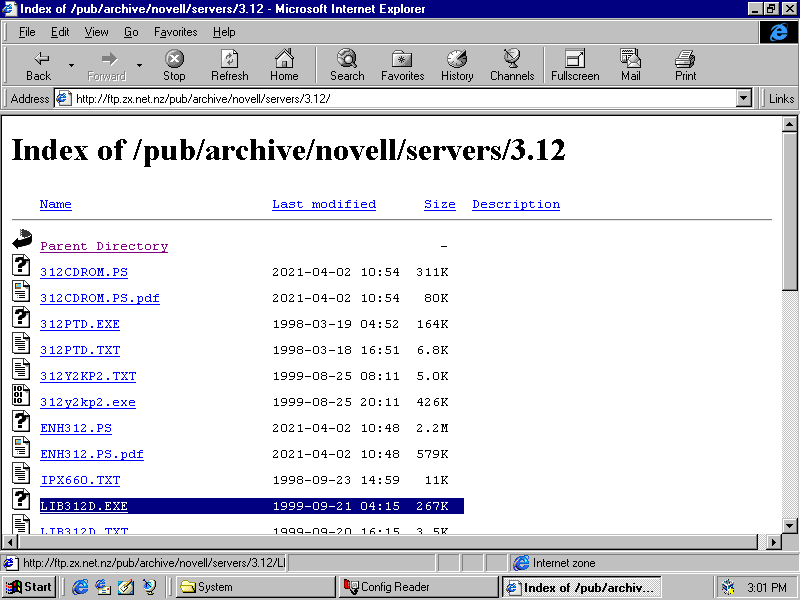Expand the address bar dropdown arrow
The width and height of the screenshot is (800, 600).
pyautogui.click(x=744, y=98)
